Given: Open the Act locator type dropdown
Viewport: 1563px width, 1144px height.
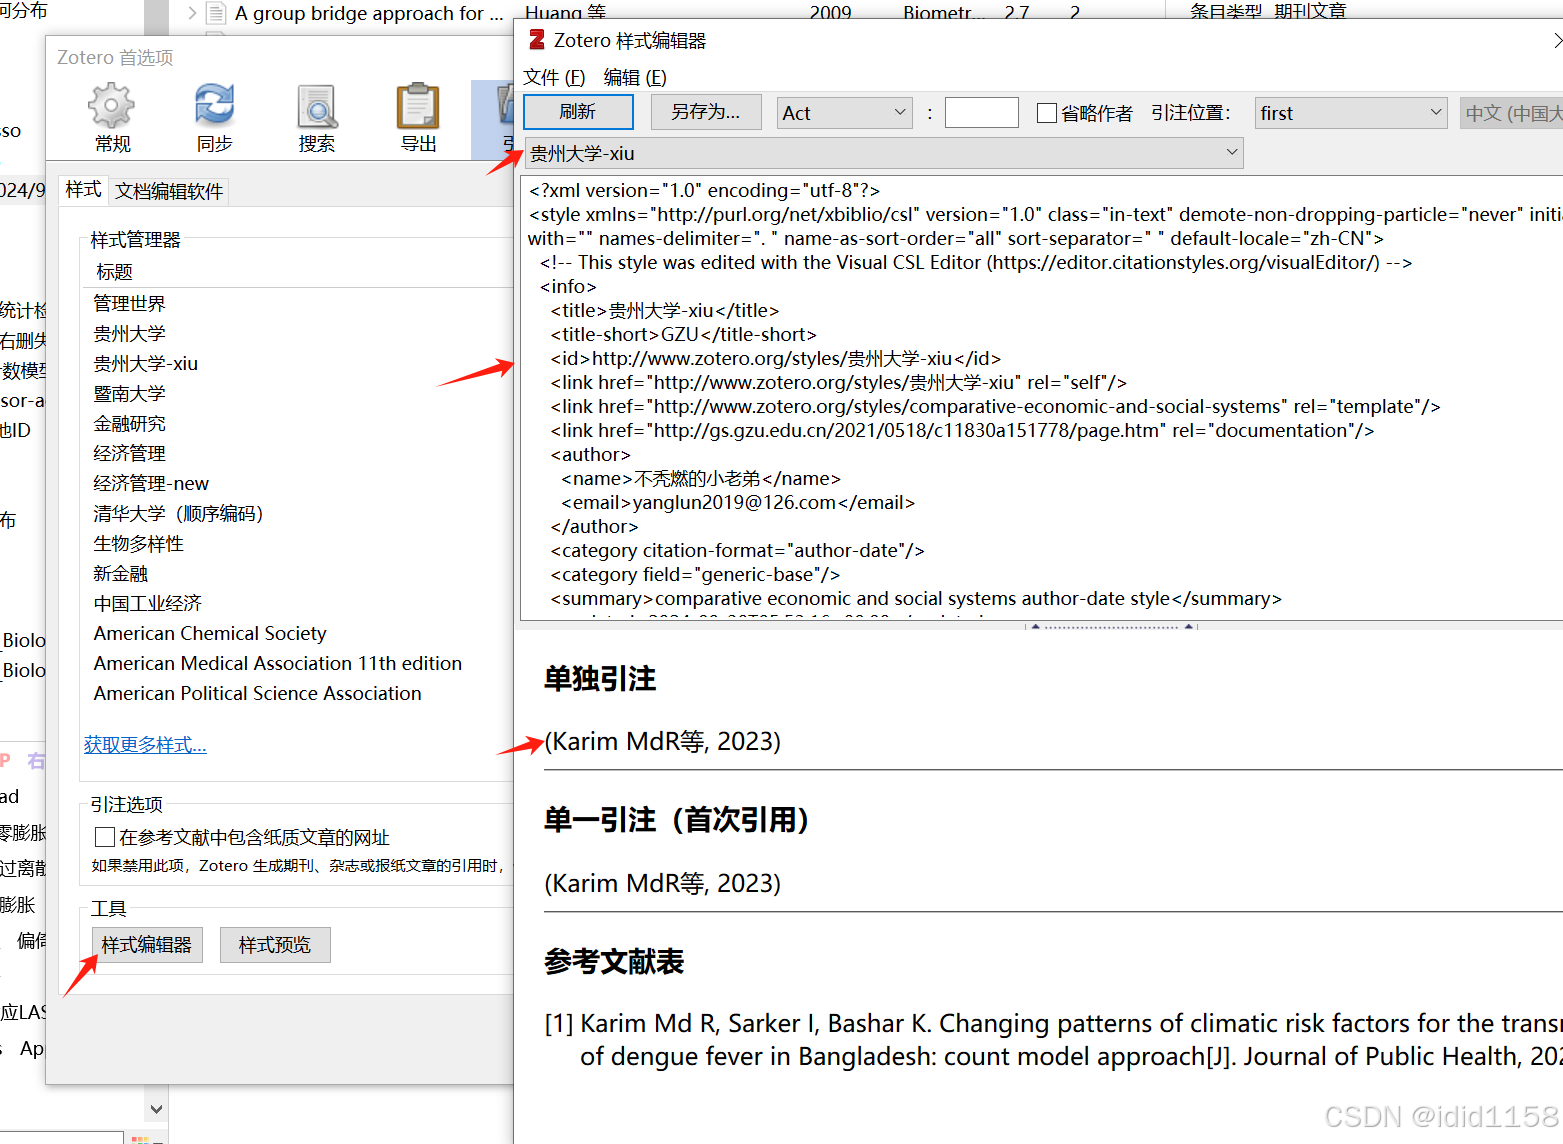Looking at the screenshot, I should (x=845, y=113).
